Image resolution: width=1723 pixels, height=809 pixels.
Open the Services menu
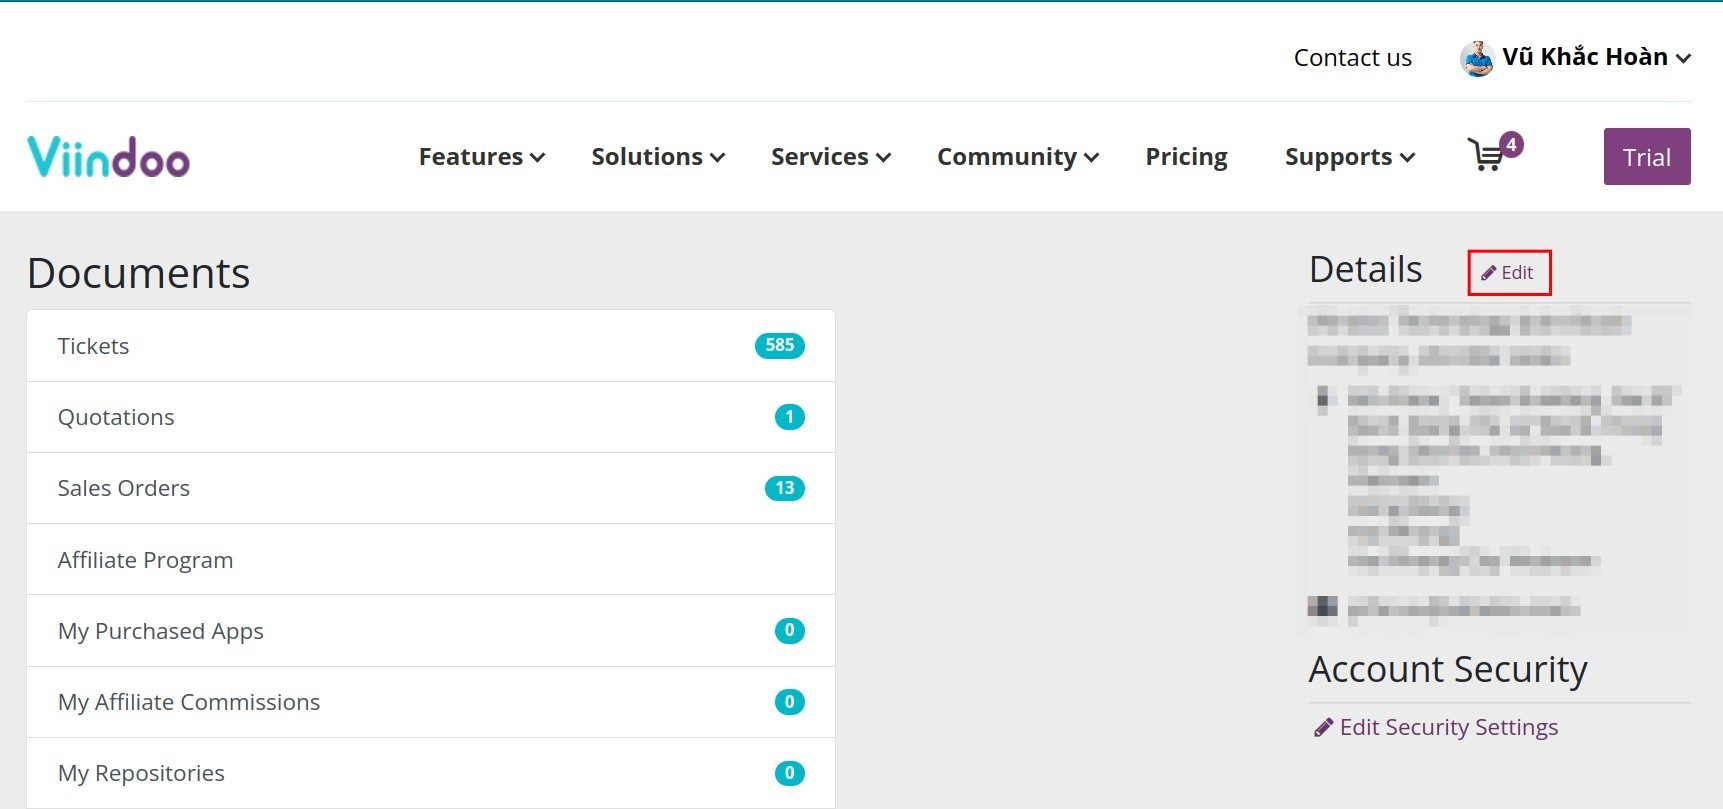pos(830,157)
